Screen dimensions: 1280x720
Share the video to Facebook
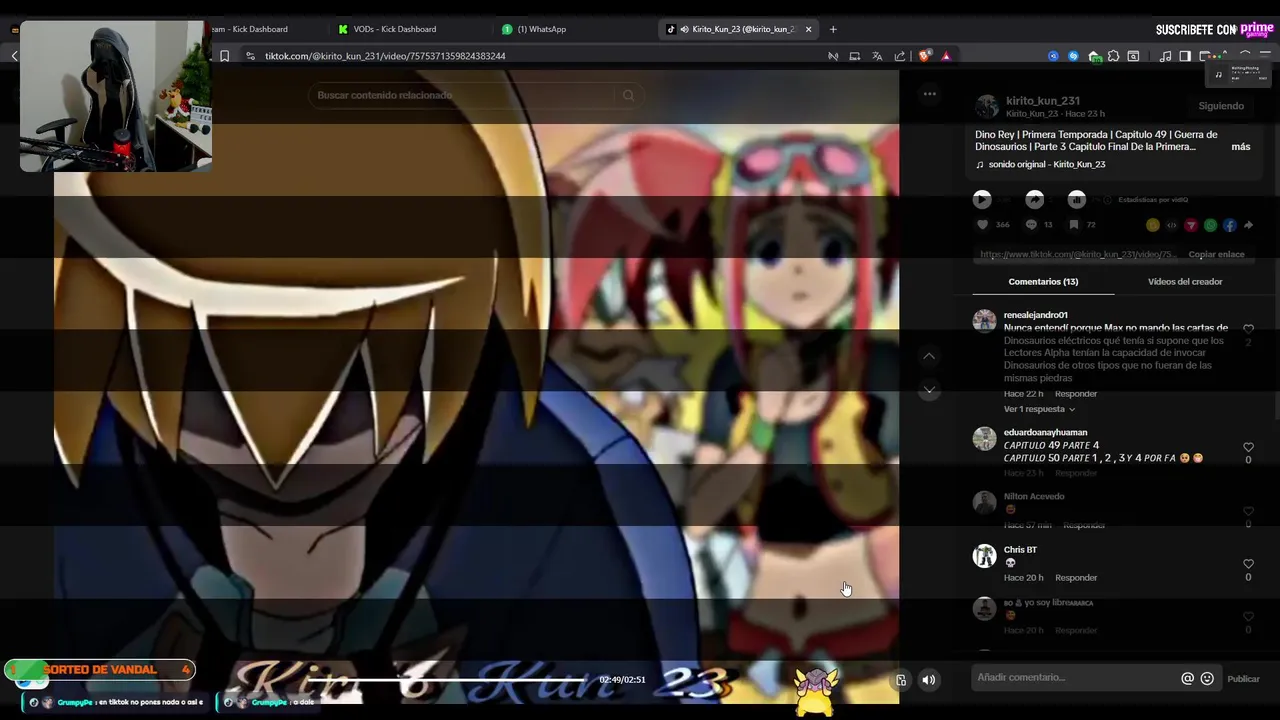tap(1229, 225)
